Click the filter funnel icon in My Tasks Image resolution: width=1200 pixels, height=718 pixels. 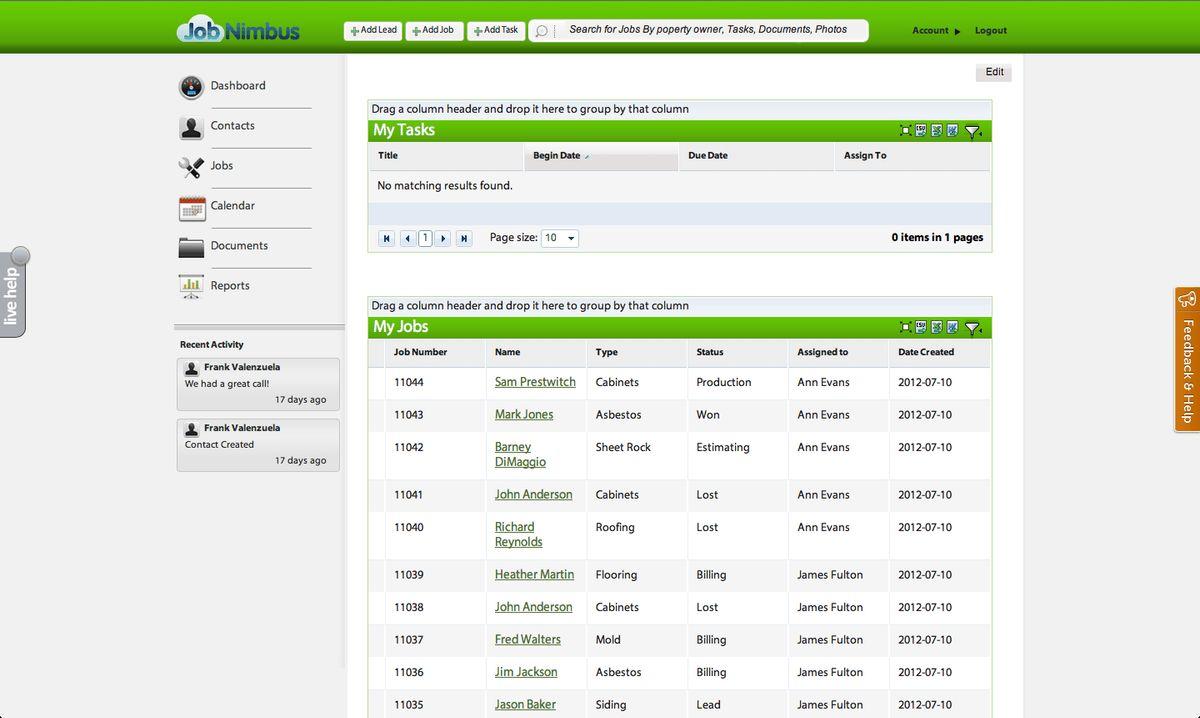(x=973, y=131)
